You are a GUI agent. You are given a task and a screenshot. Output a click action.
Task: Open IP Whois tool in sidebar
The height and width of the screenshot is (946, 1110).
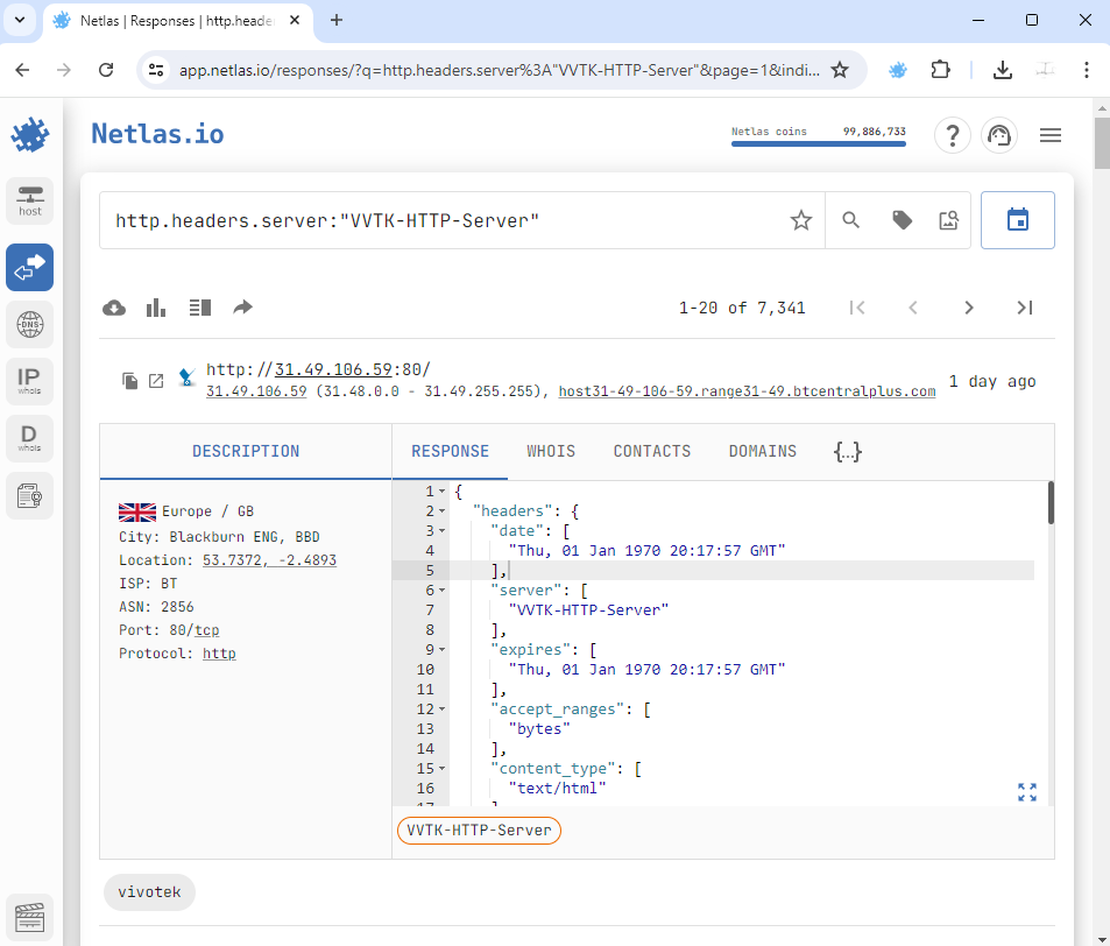(30, 382)
